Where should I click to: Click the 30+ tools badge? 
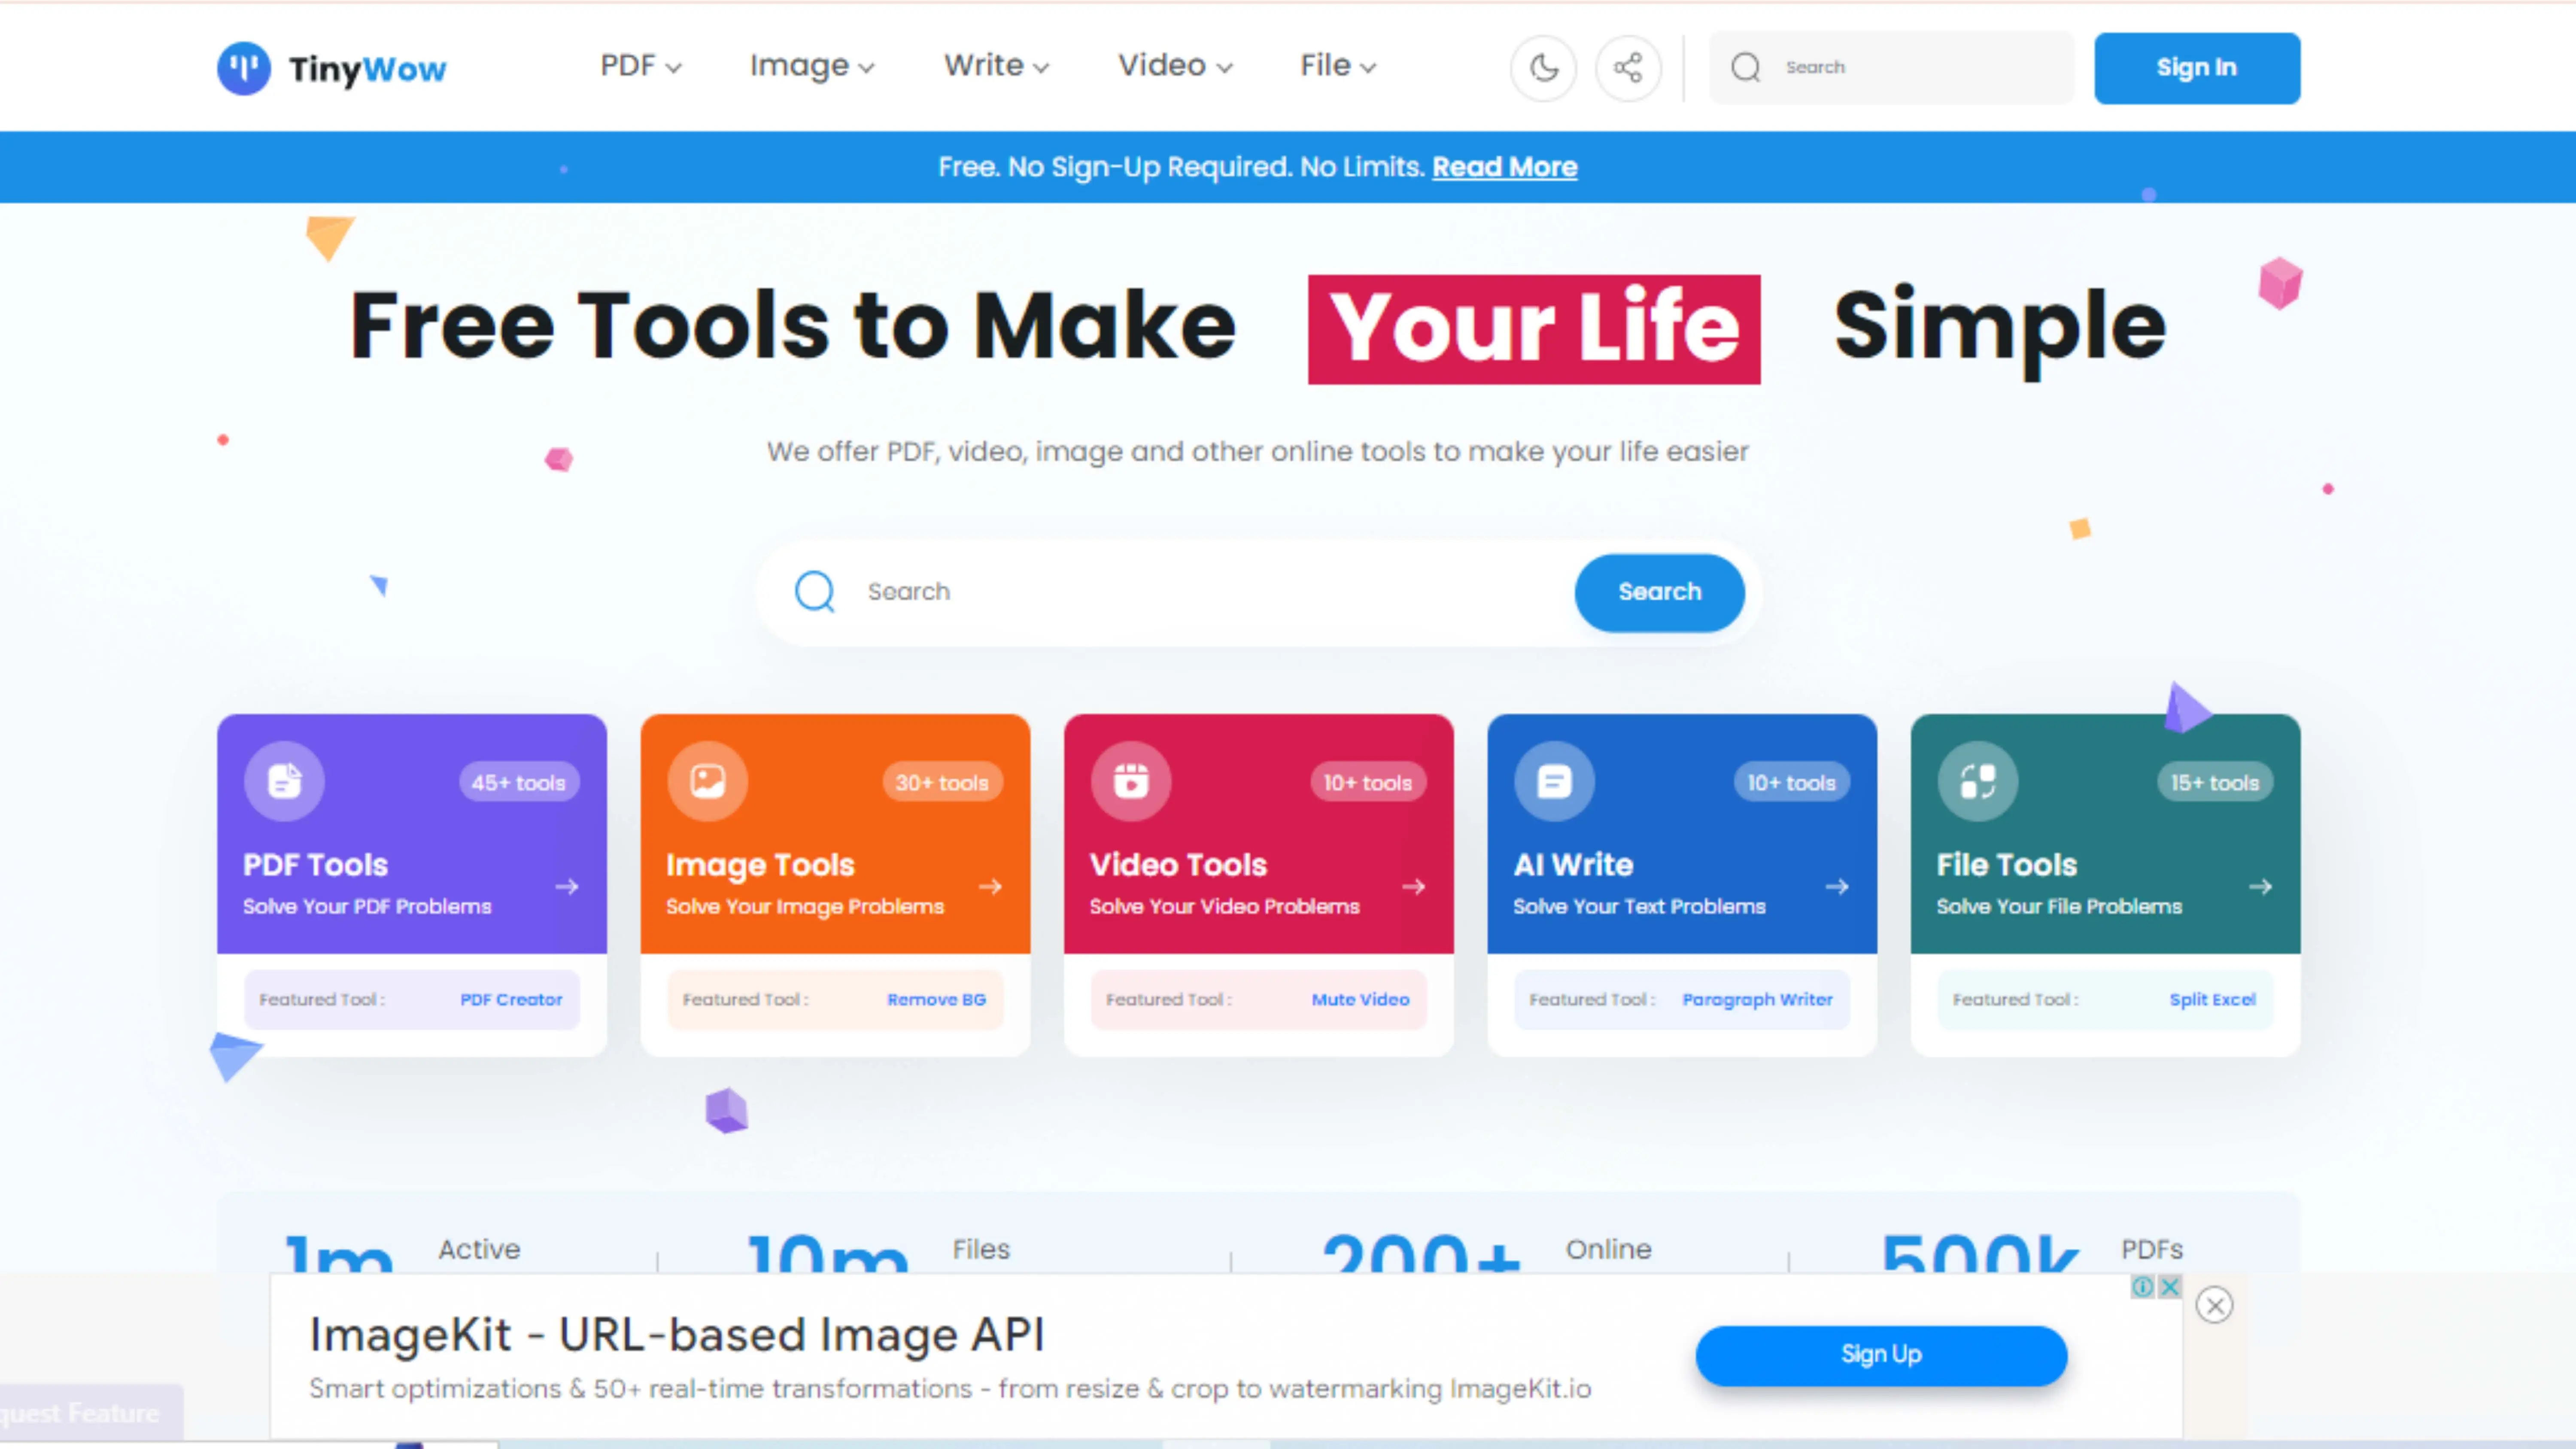(942, 782)
